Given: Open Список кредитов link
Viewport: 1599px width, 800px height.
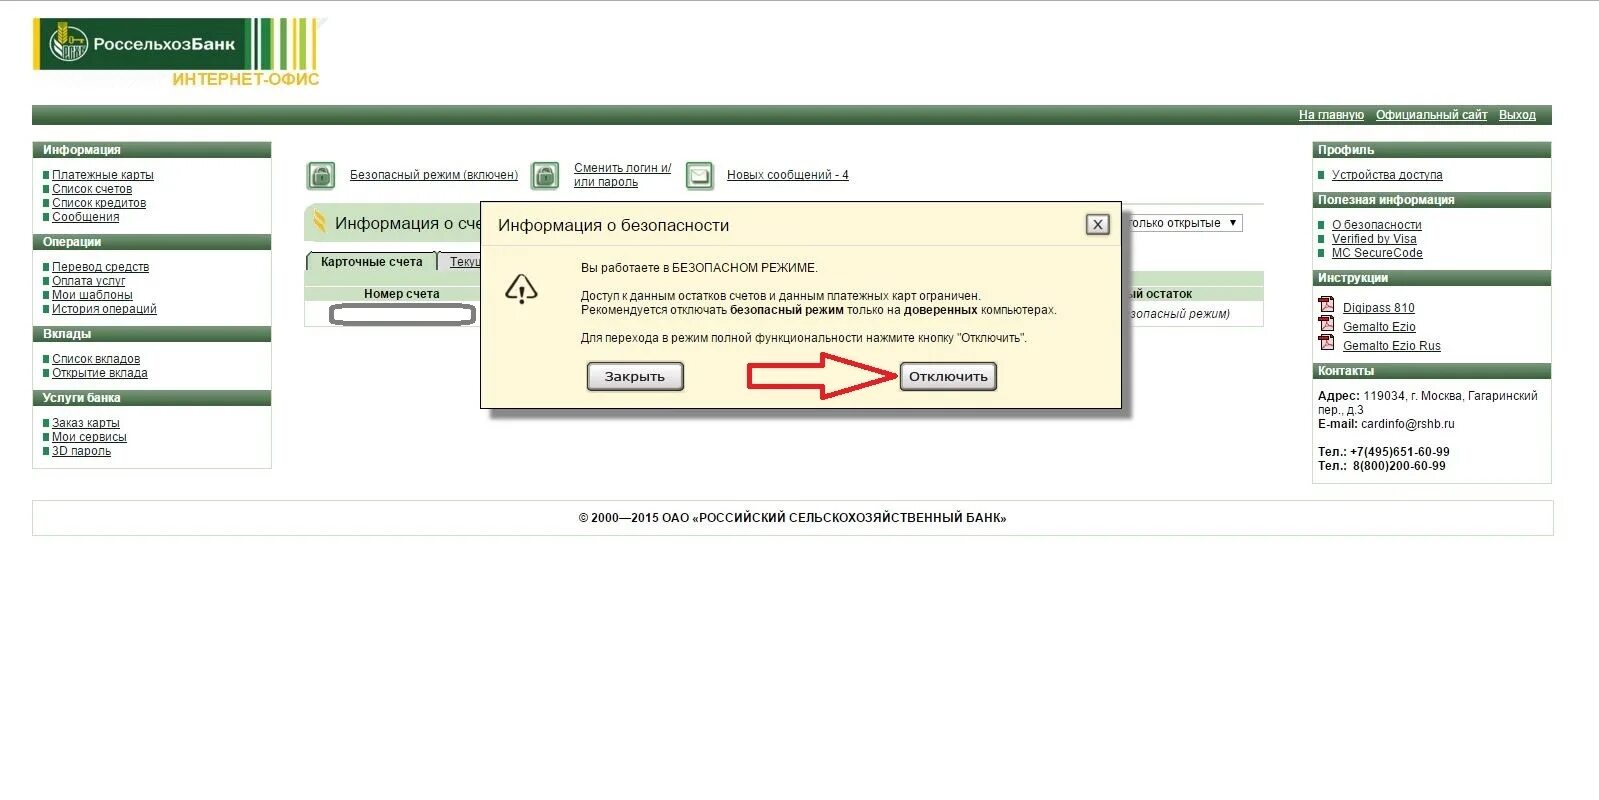Looking at the screenshot, I should (99, 203).
